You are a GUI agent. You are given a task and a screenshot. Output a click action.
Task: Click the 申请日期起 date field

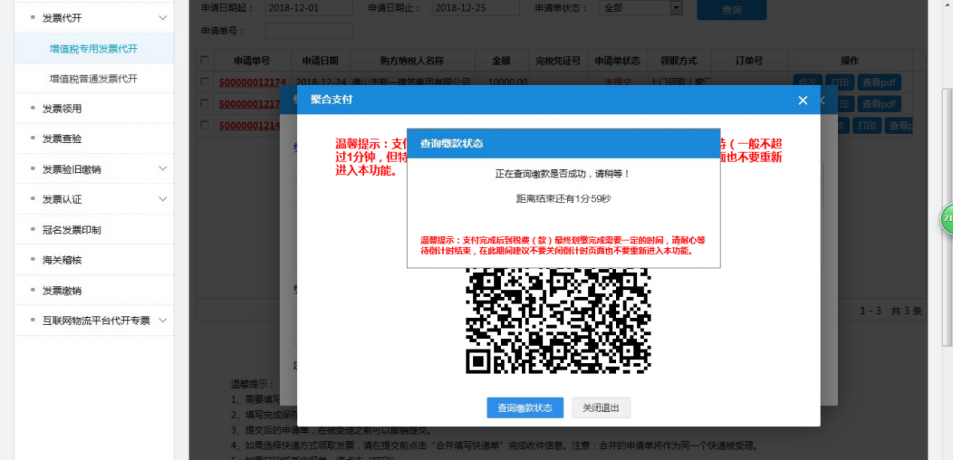[x=309, y=9]
